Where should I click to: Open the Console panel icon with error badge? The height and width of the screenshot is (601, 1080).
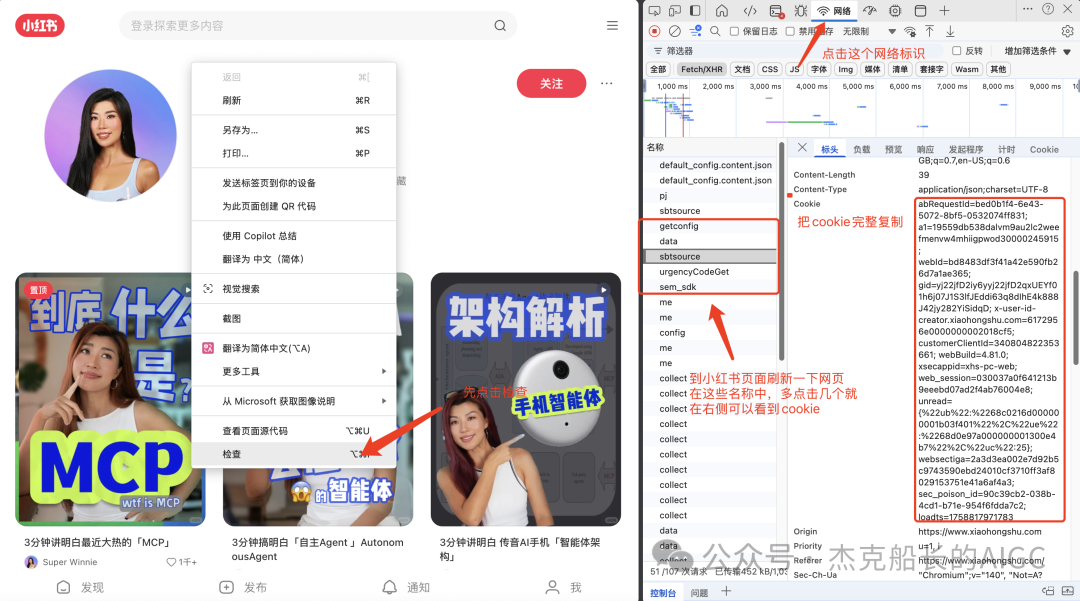pos(776,10)
